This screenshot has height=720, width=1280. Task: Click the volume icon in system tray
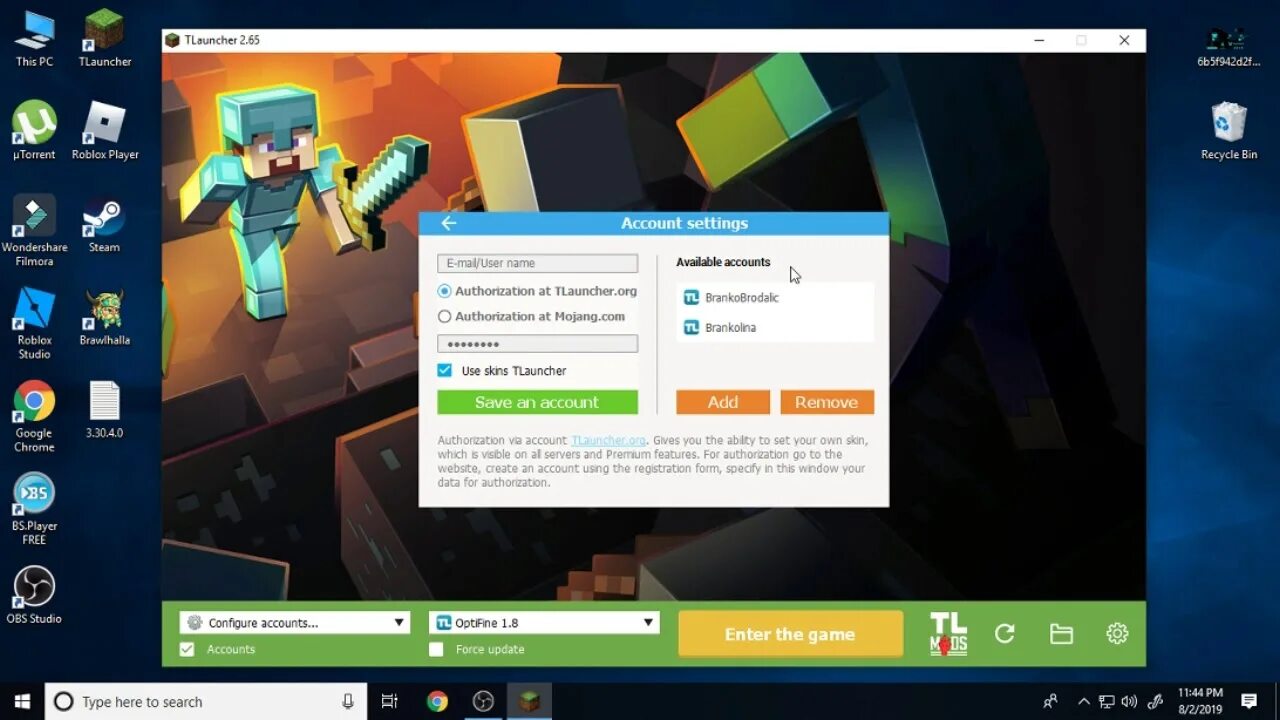[1130, 701]
